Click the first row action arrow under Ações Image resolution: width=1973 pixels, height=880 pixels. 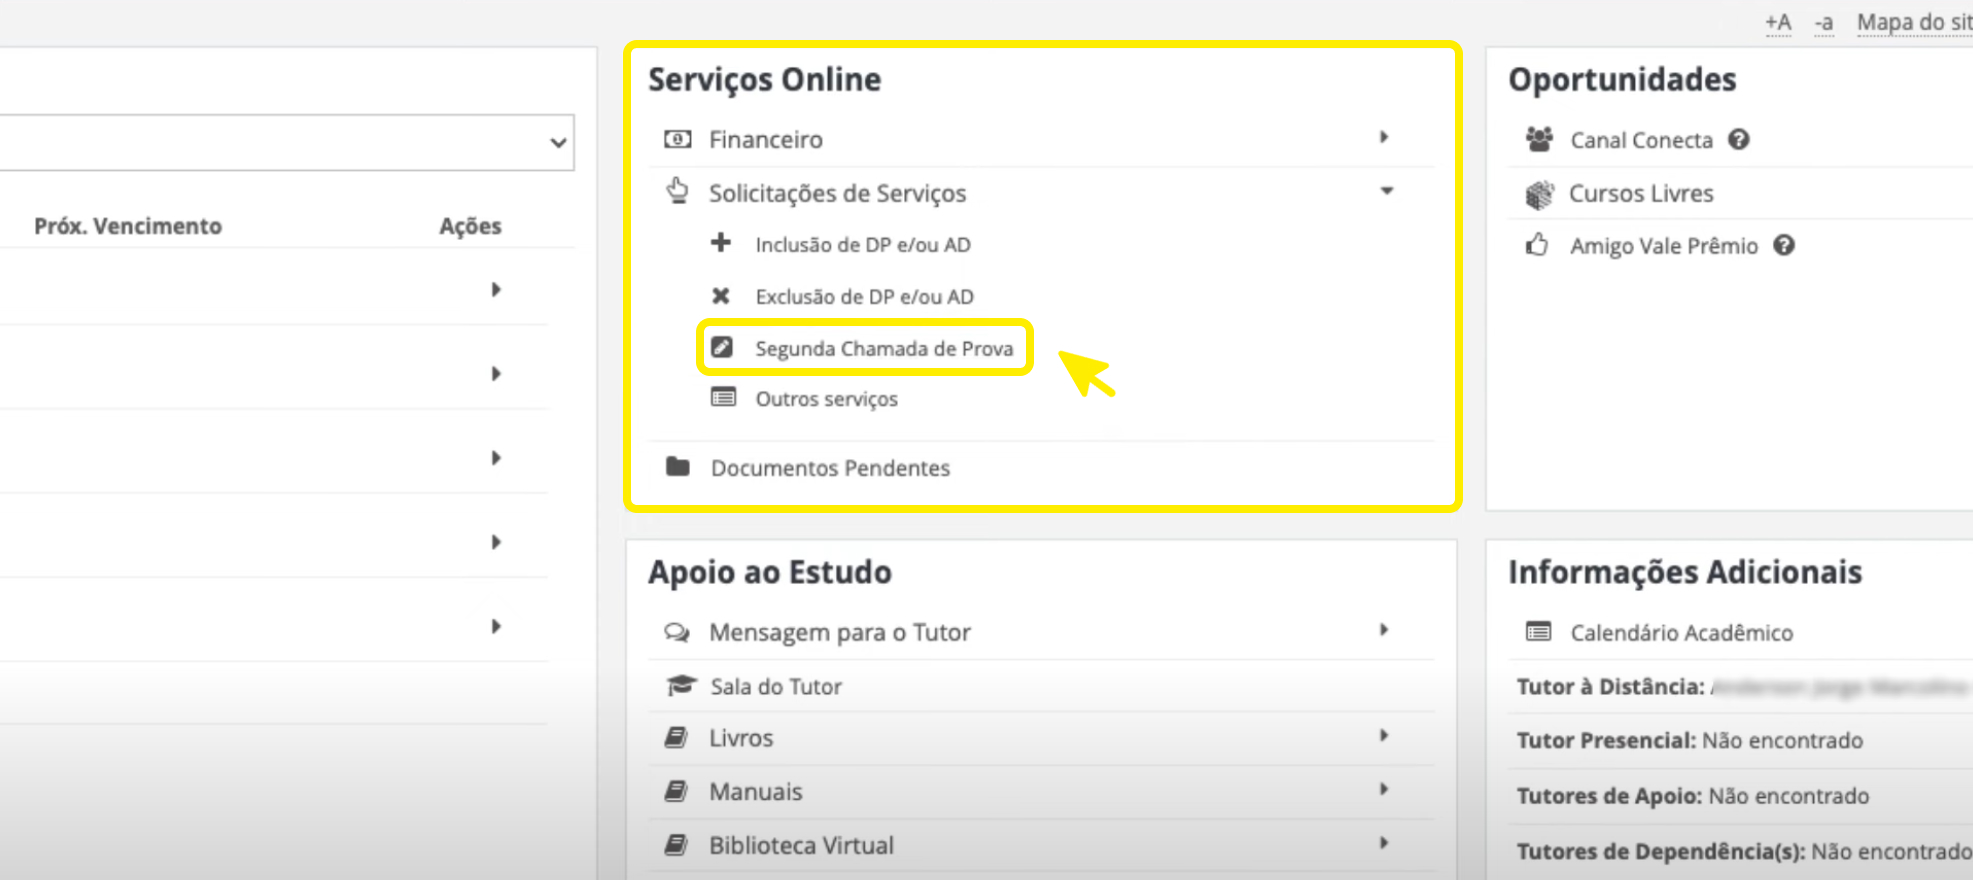[496, 290]
